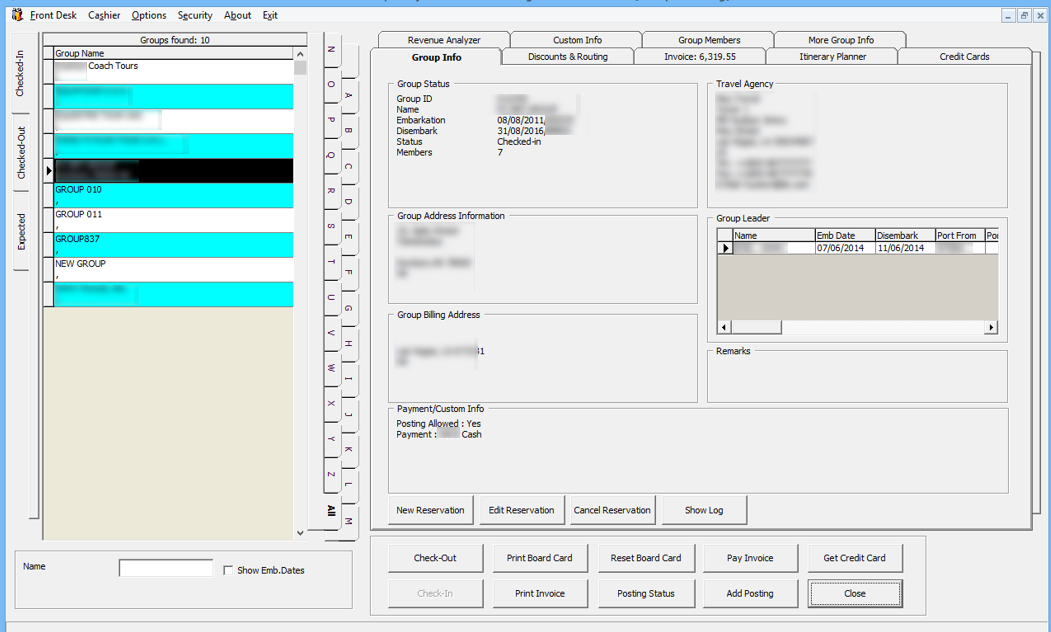1051x632 pixels.
Task: Select the Group Info tab
Action: [x=436, y=58]
